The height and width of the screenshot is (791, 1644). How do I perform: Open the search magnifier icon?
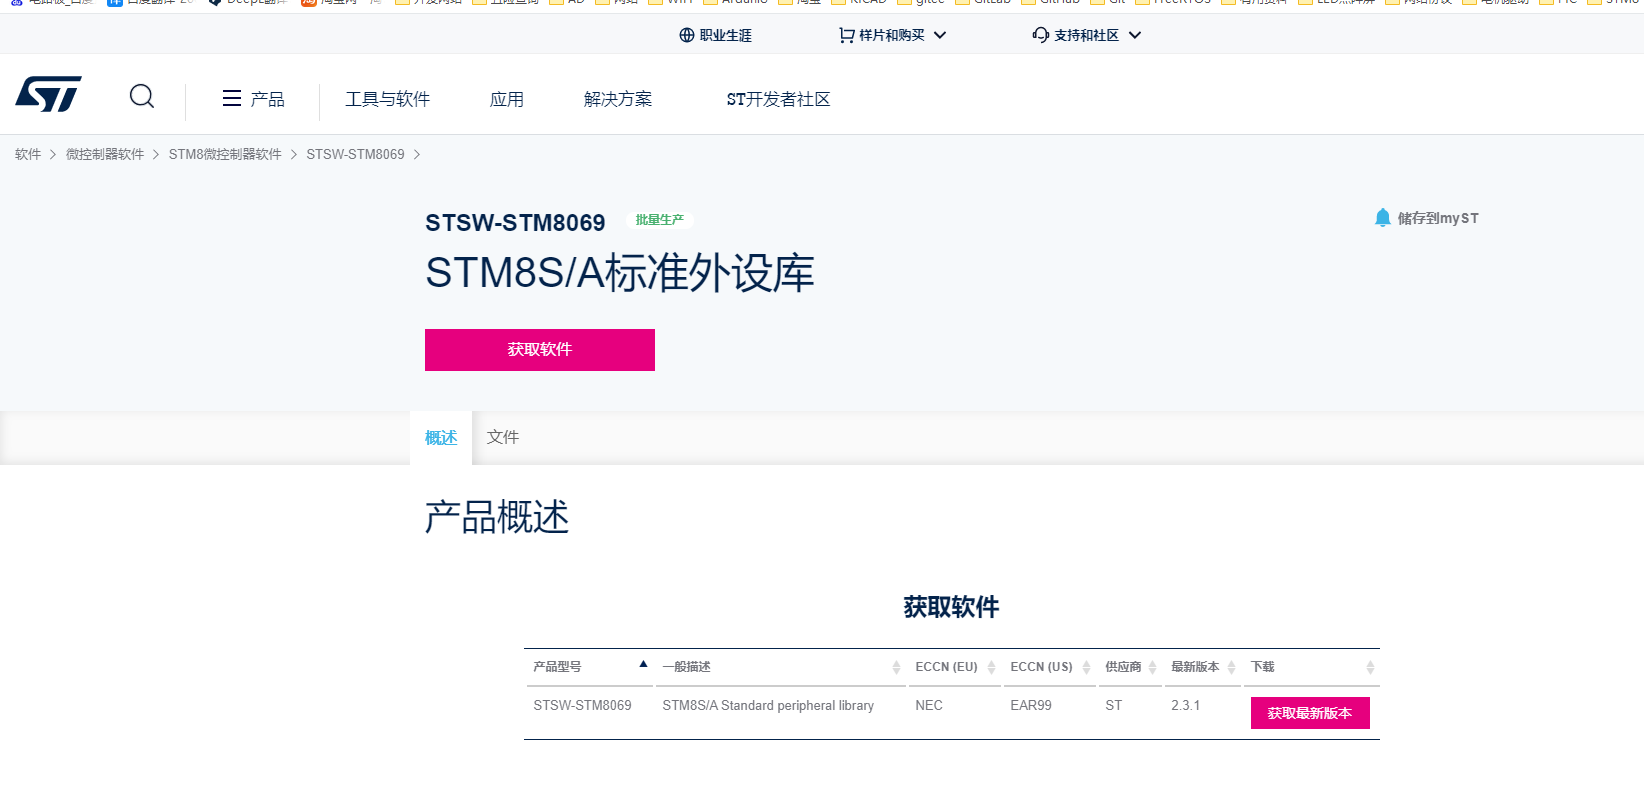[x=142, y=96]
